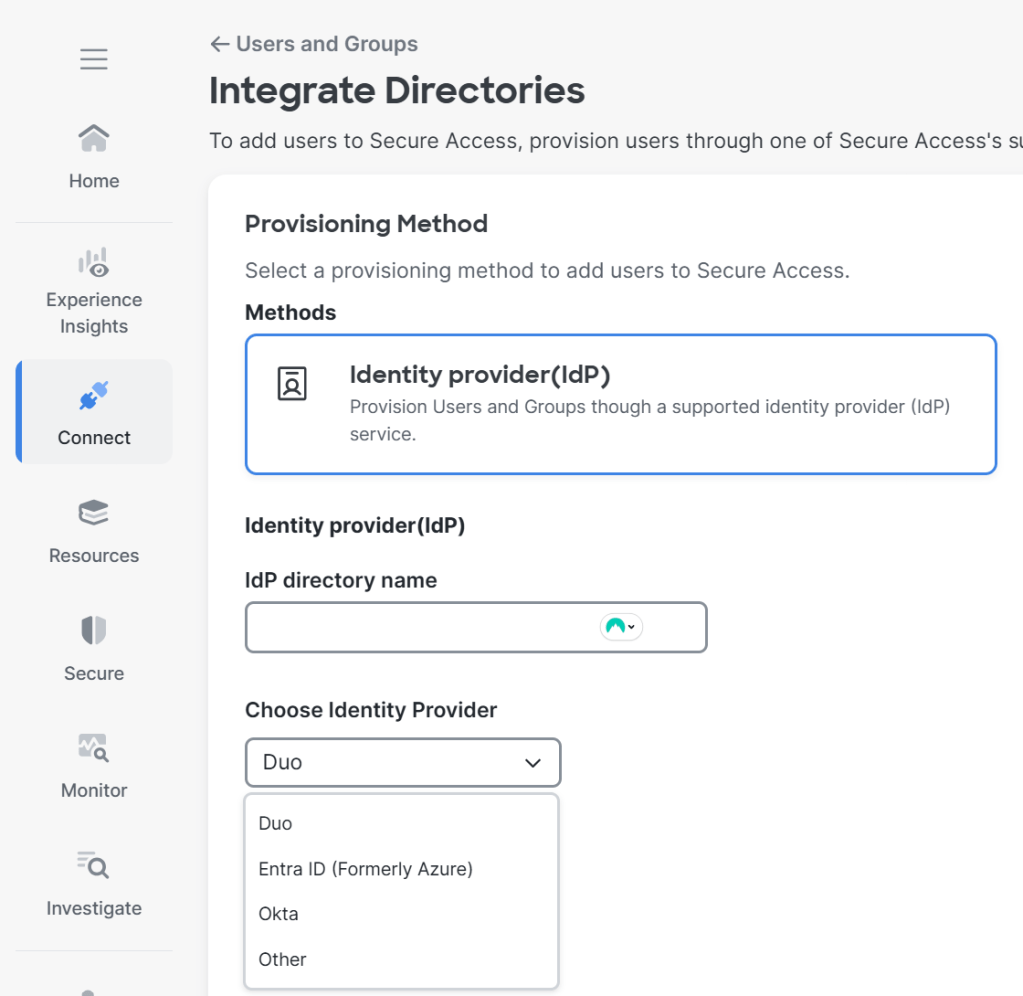
Task: Select the Secure shield icon
Action: point(94,631)
